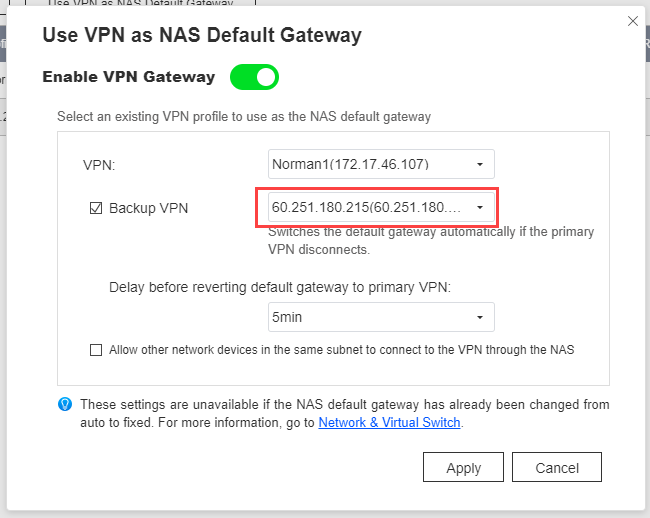Viewport: 650px width, 518px height.
Task: Close the dialog with the X icon
Action: pyautogui.click(x=633, y=21)
